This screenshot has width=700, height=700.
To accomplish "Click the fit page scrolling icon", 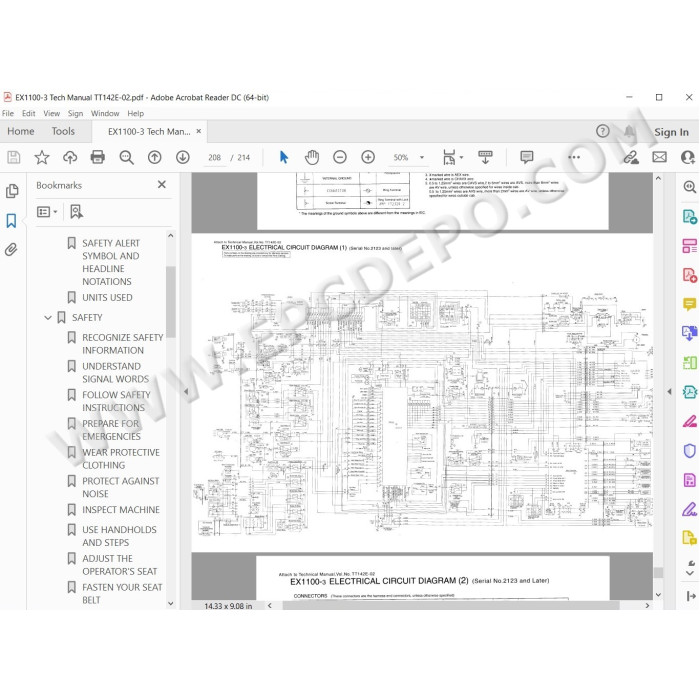I will [449, 157].
